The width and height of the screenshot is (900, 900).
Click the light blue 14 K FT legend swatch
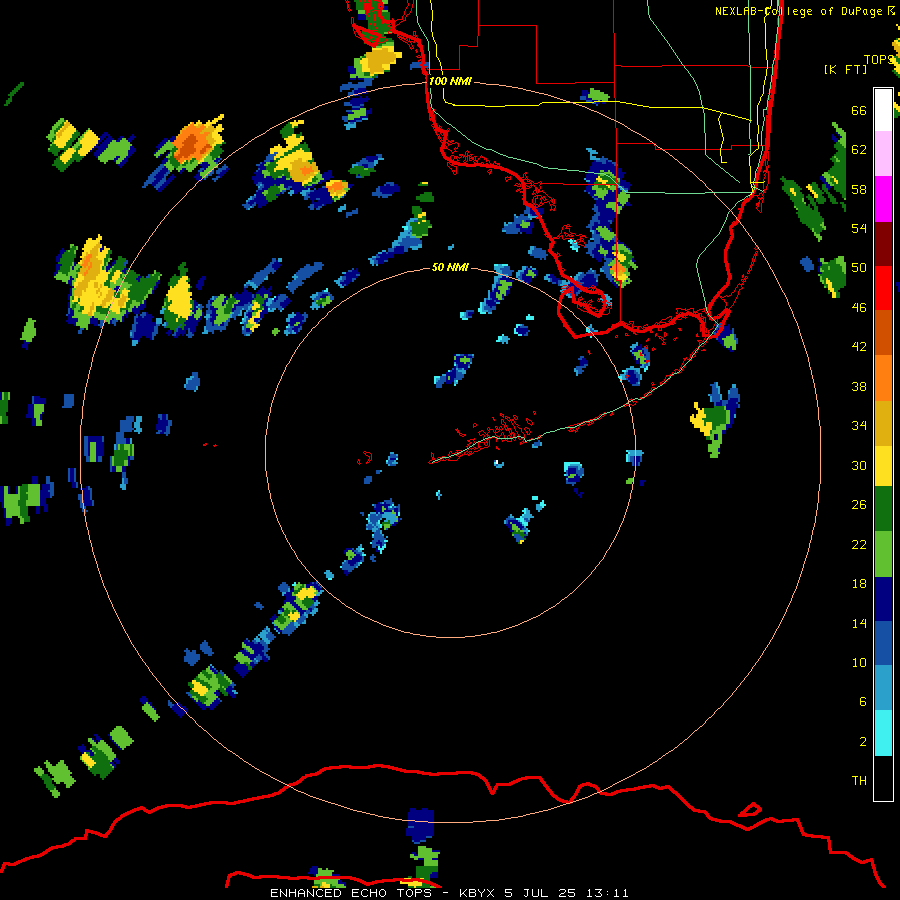883,688
